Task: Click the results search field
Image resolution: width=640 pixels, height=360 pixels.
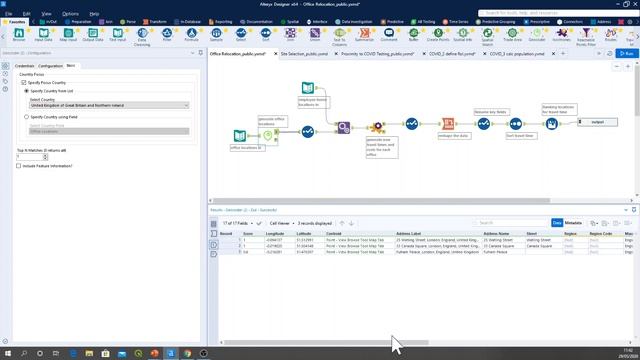Action: click(x=510, y=223)
